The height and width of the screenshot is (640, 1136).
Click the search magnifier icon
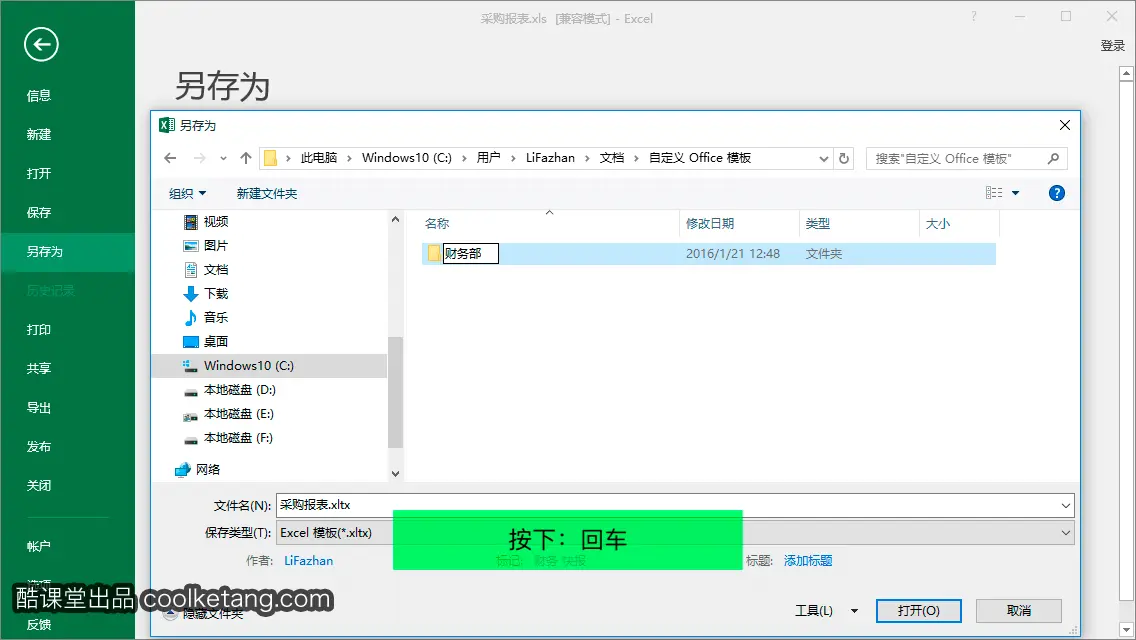(x=1053, y=158)
